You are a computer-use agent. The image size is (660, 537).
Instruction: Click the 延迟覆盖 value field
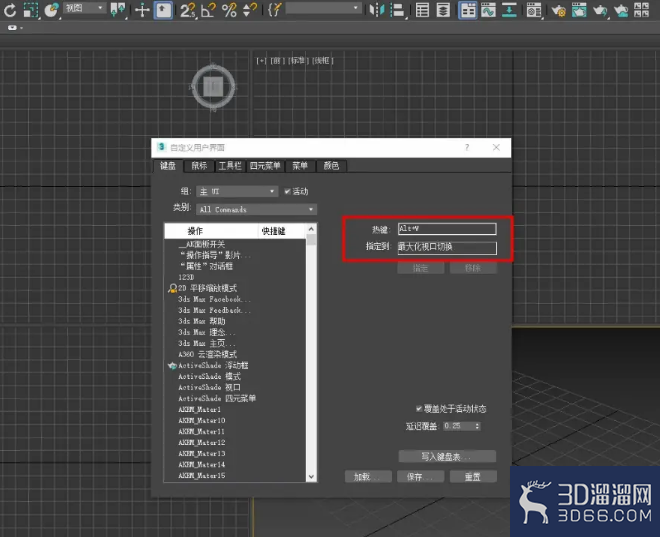click(458, 426)
